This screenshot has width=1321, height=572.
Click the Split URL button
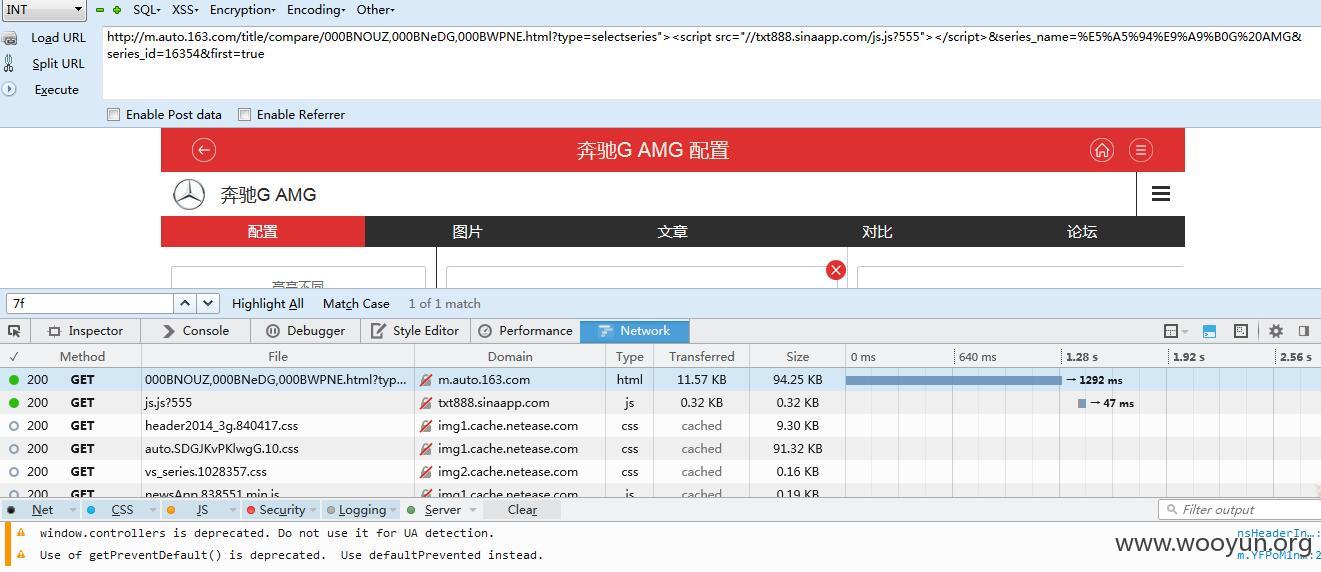(58, 64)
